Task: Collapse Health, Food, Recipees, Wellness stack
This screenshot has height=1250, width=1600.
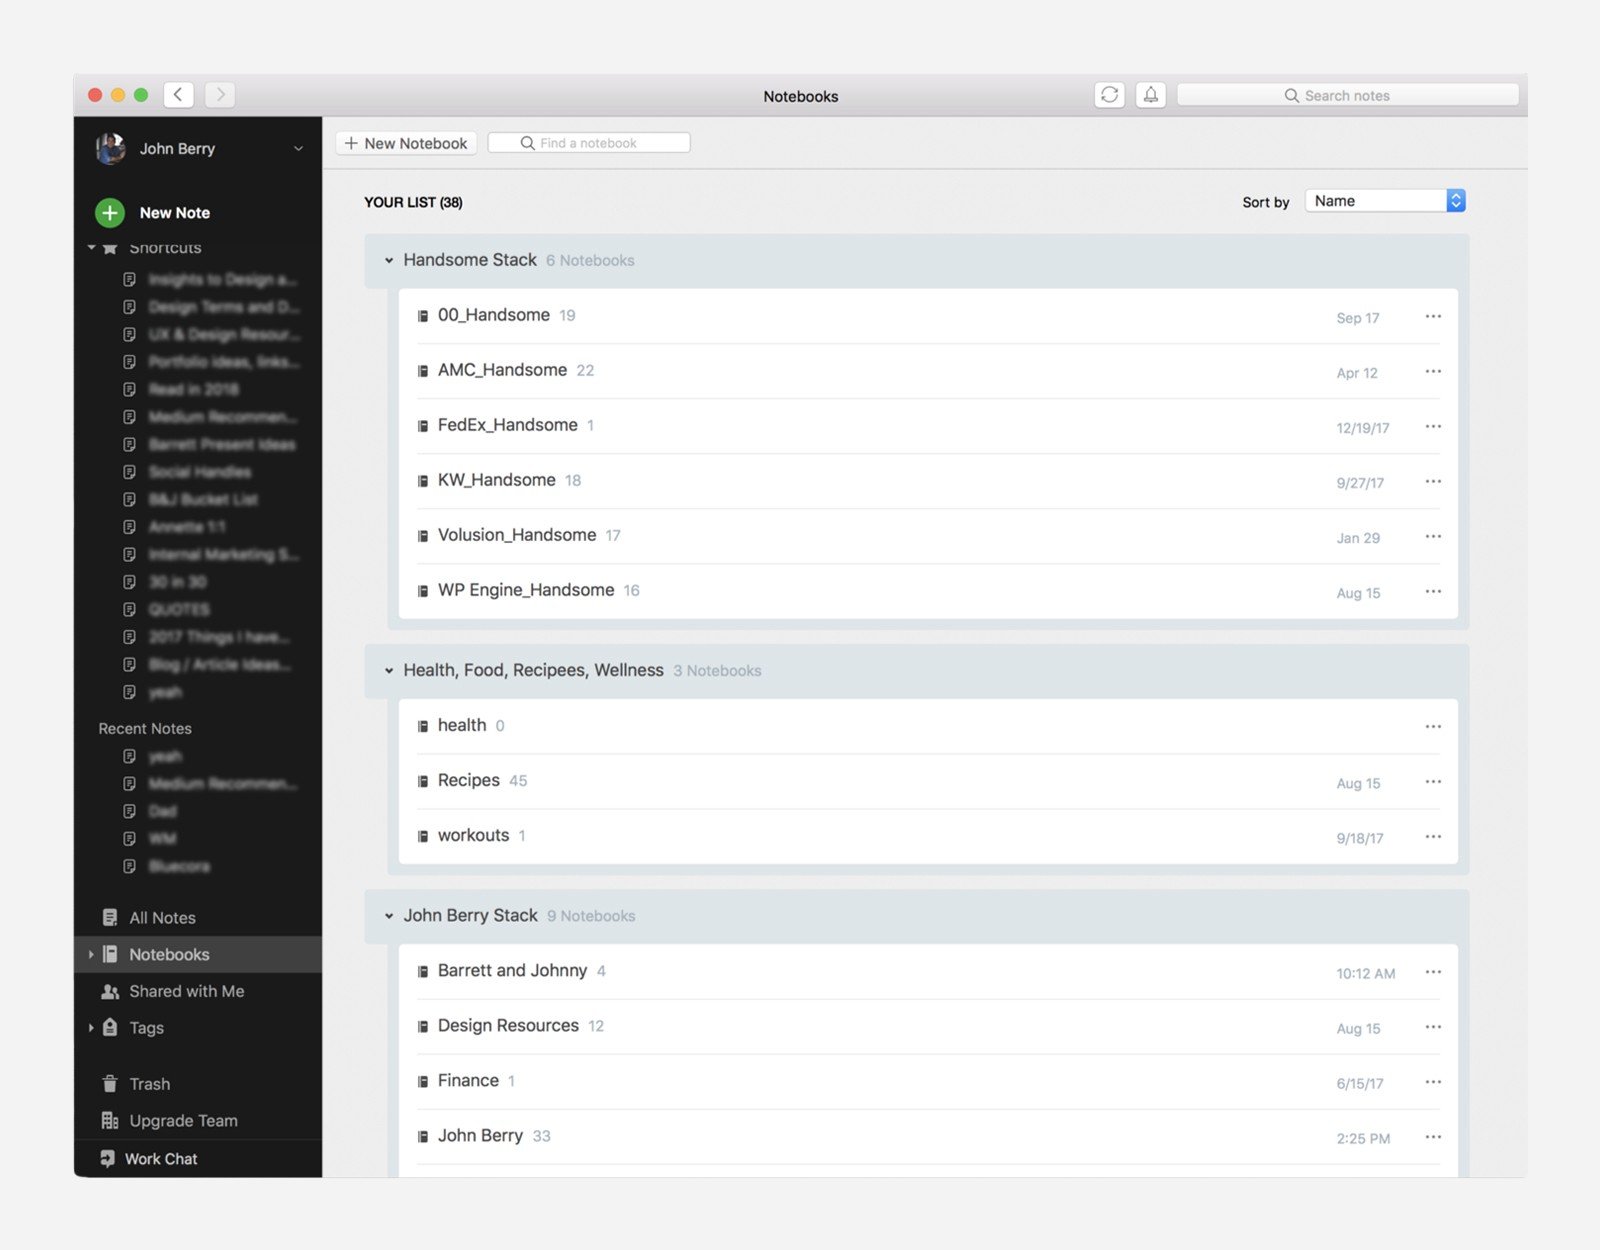Action: [x=389, y=671]
